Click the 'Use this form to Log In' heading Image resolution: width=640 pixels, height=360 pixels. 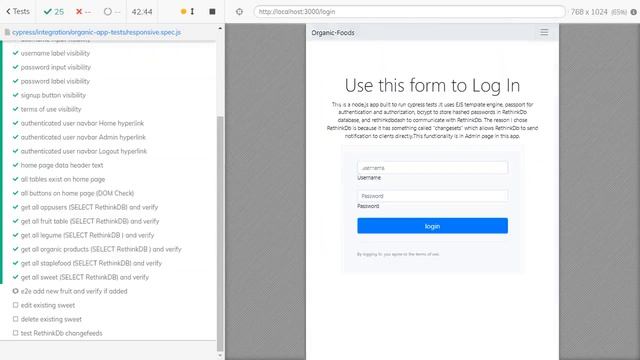point(432,86)
